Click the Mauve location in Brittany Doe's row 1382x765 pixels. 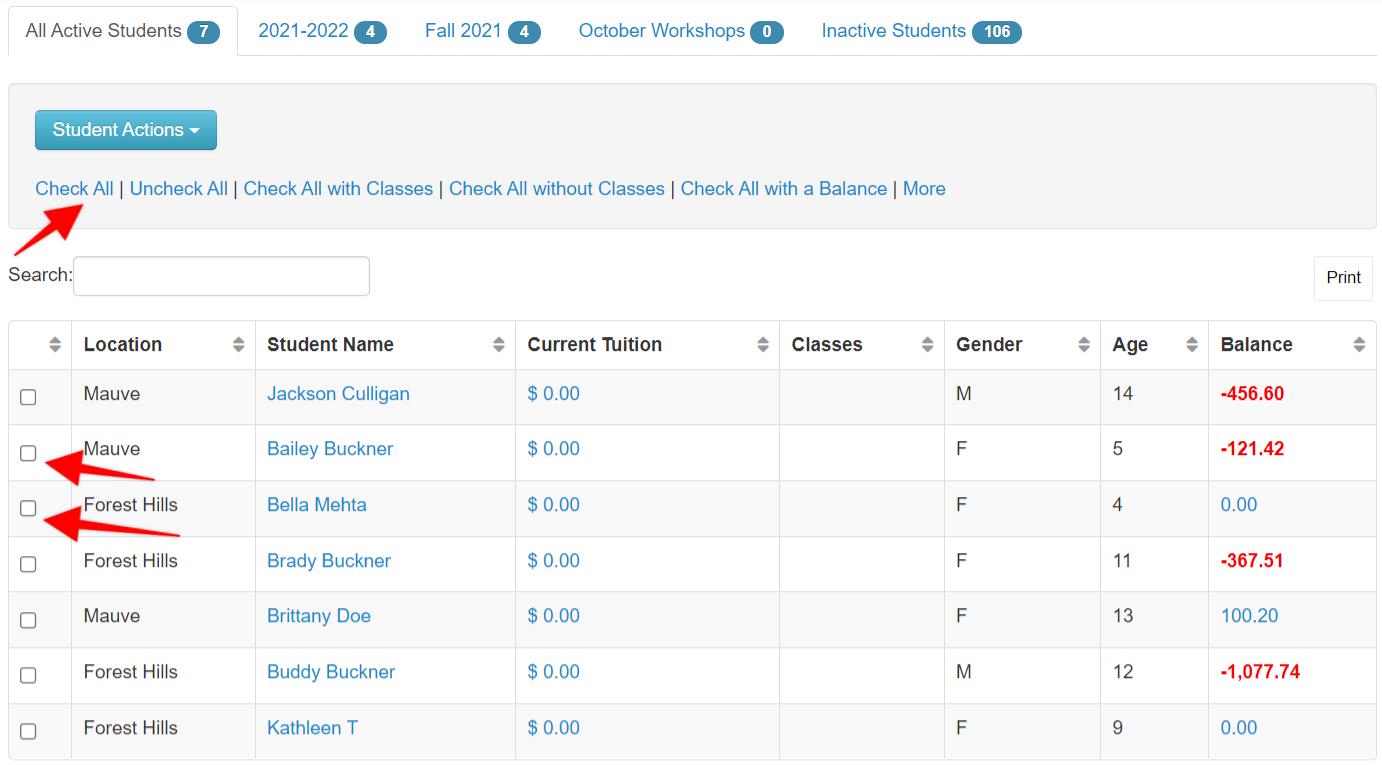pos(112,616)
